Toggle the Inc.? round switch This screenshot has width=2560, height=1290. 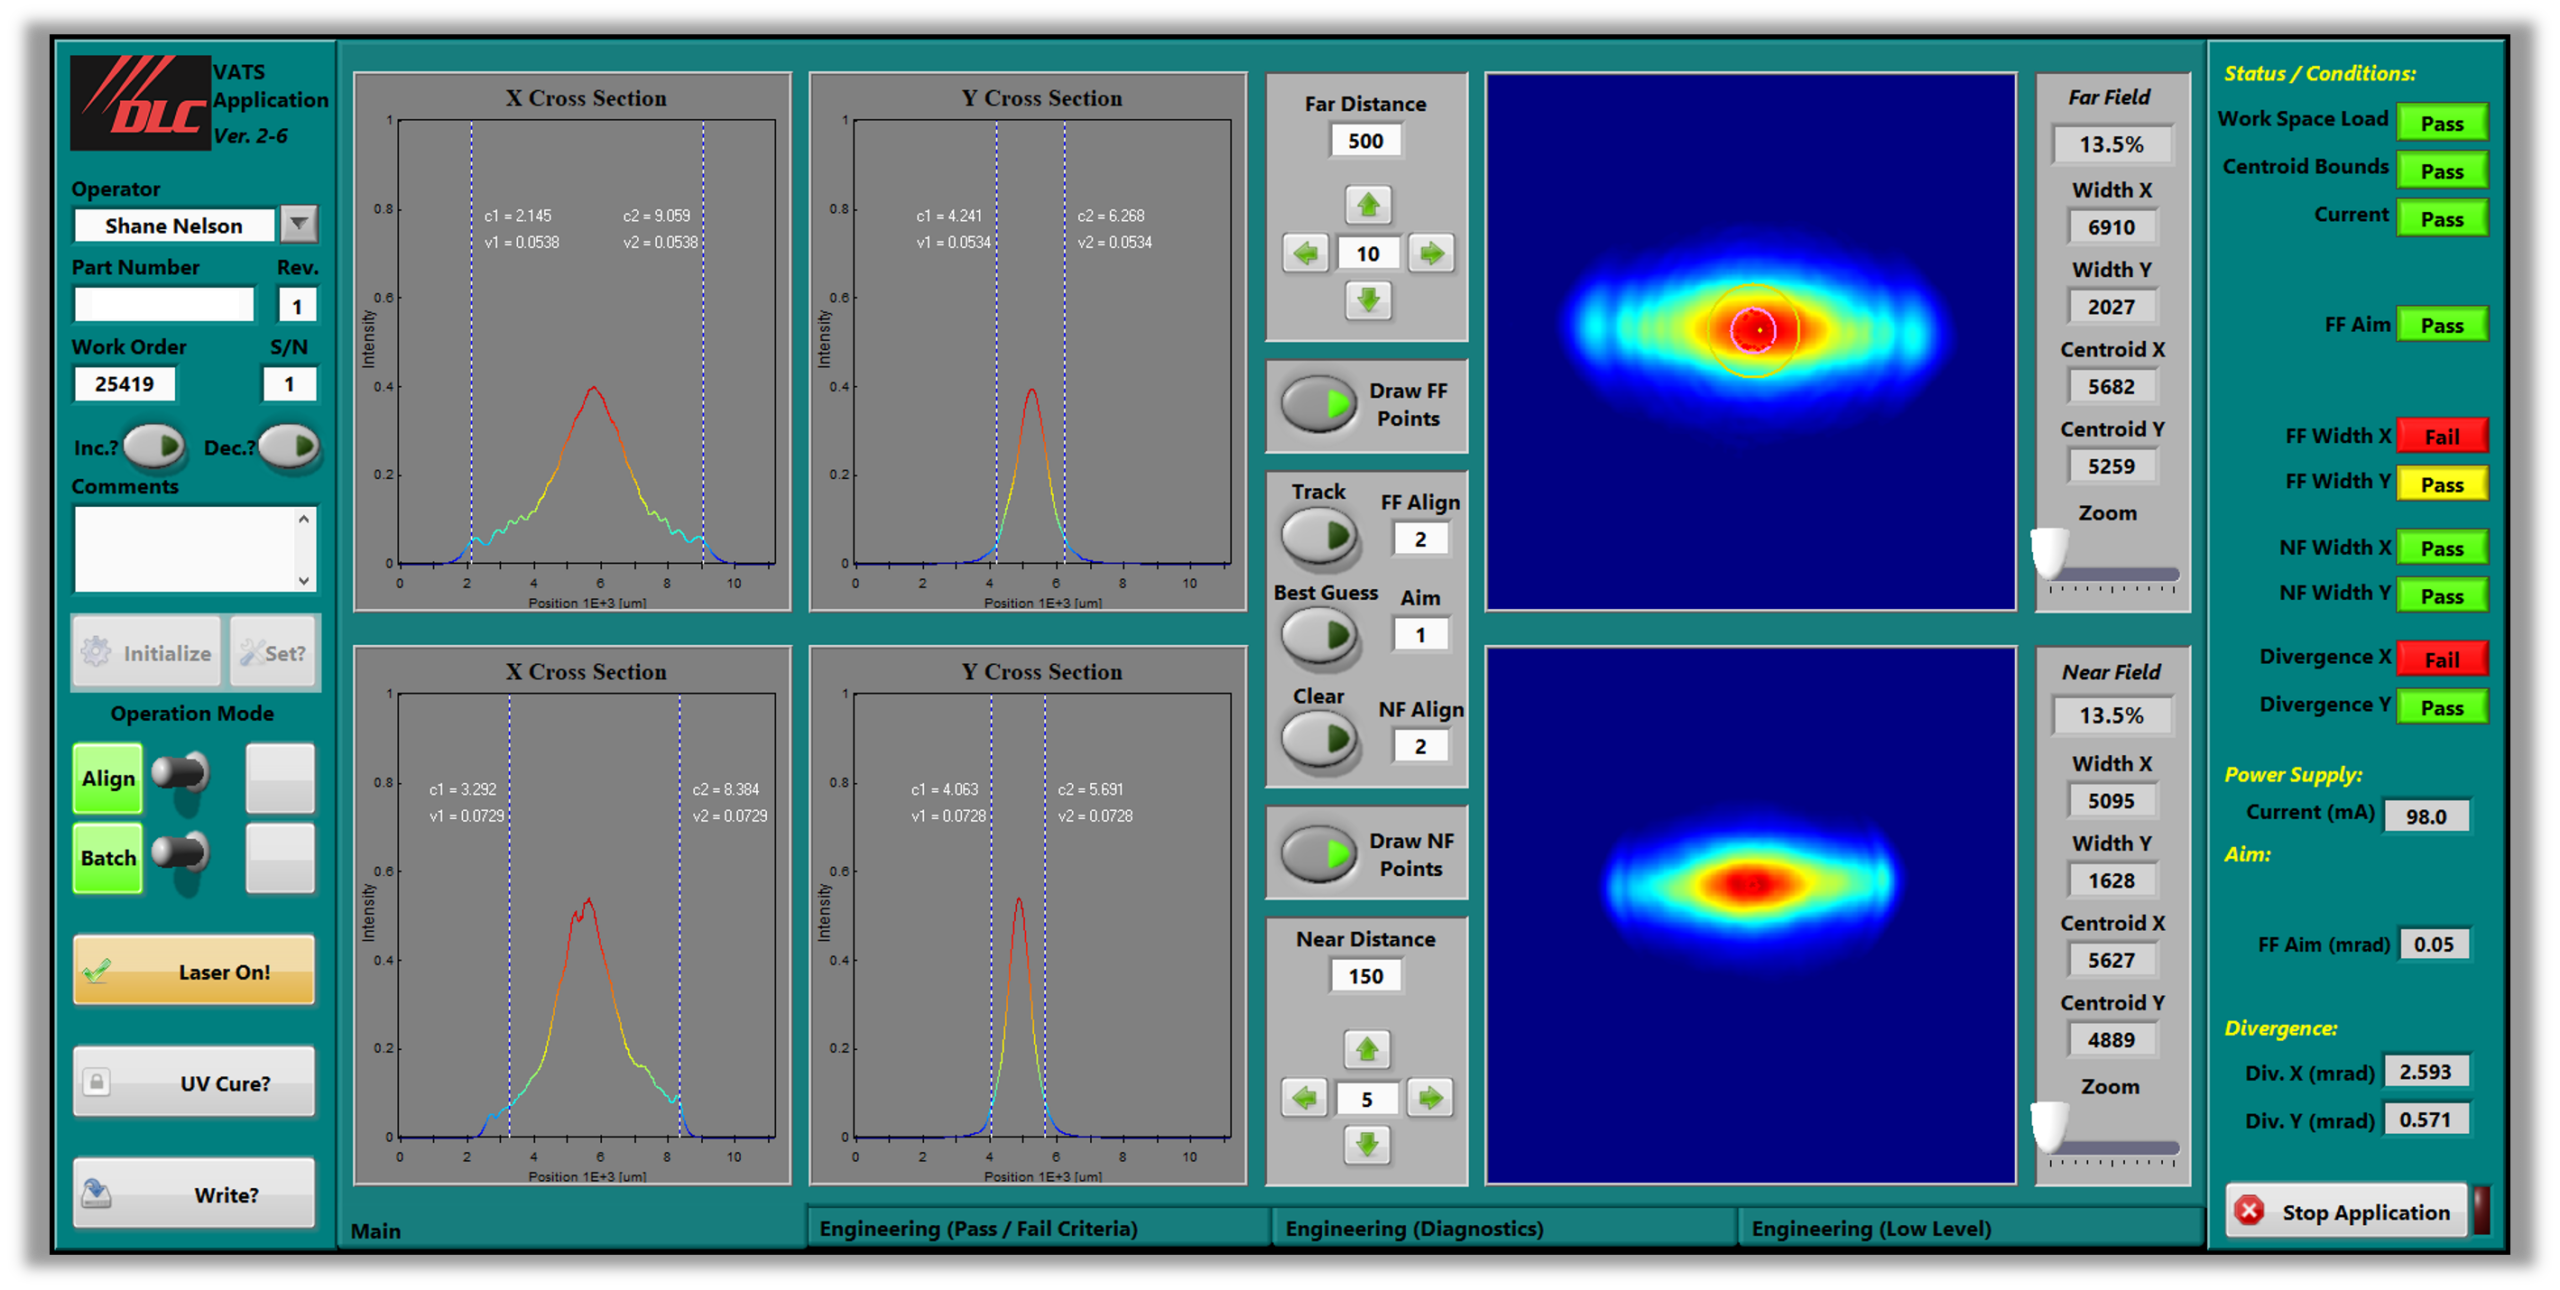click(x=155, y=446)
